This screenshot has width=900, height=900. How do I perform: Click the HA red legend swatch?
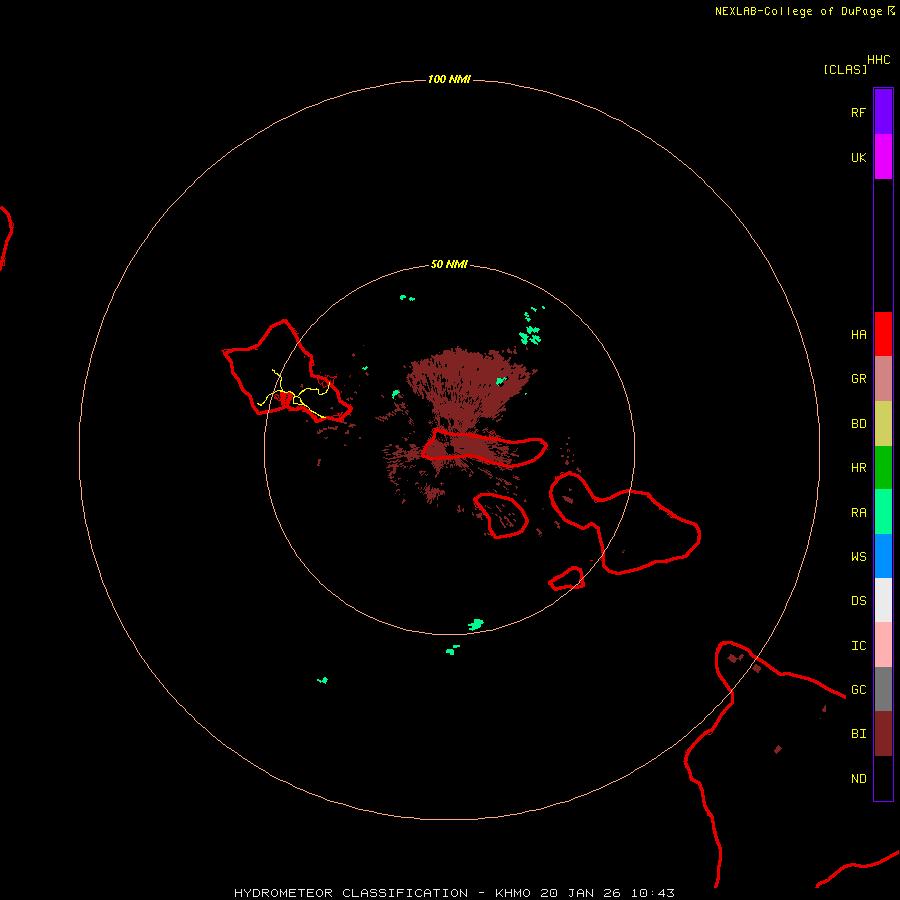883,334
